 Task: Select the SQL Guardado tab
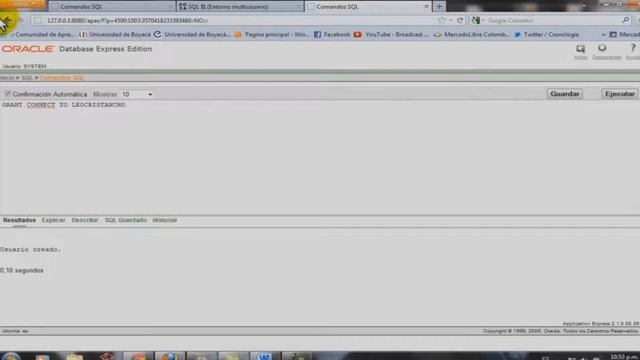pyautogui.click(x=126, y=220)
